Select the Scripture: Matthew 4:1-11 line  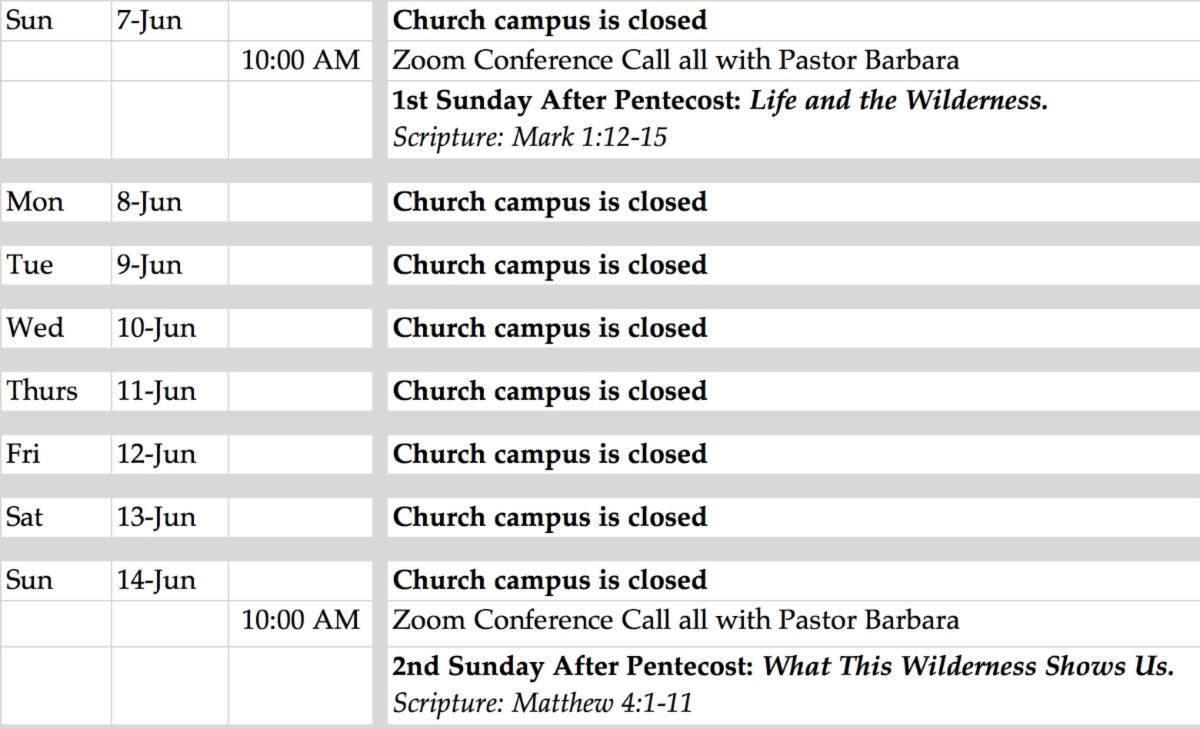[542, 703]
